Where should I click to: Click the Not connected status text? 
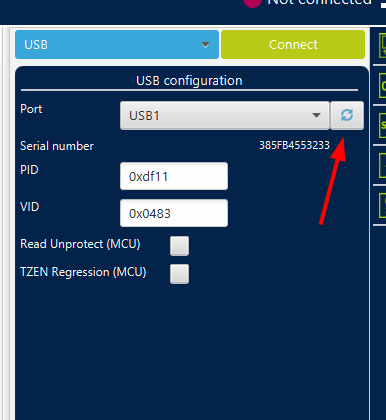[320, 3]
